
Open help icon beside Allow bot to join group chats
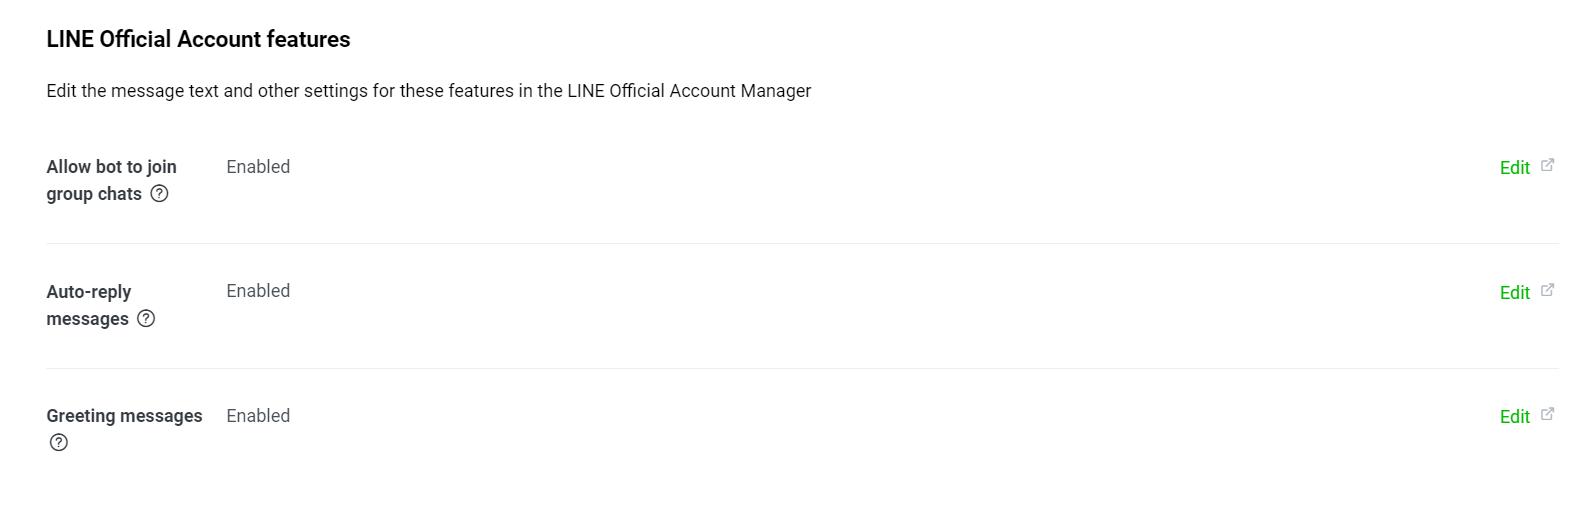[159, 194]
